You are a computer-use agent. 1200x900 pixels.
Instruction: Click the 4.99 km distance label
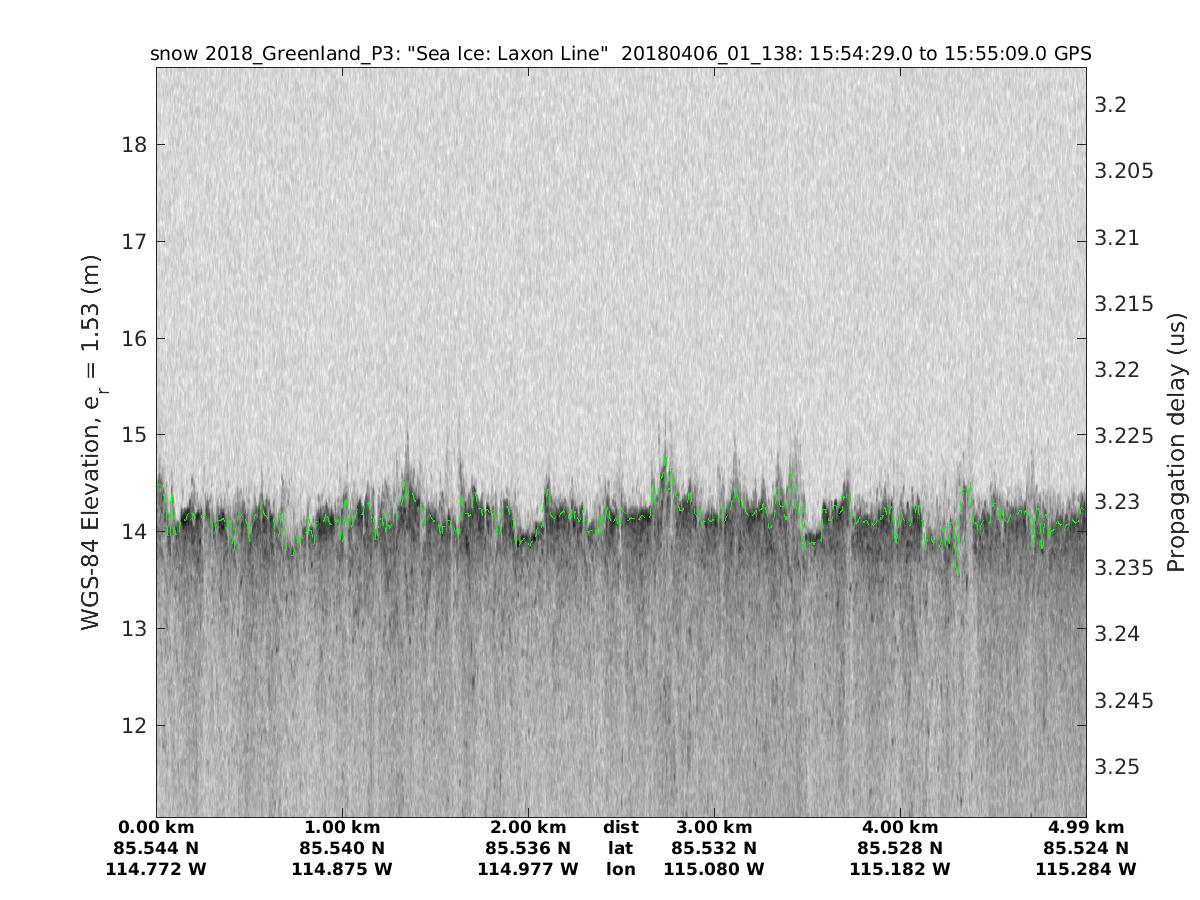click(1086, 828)
